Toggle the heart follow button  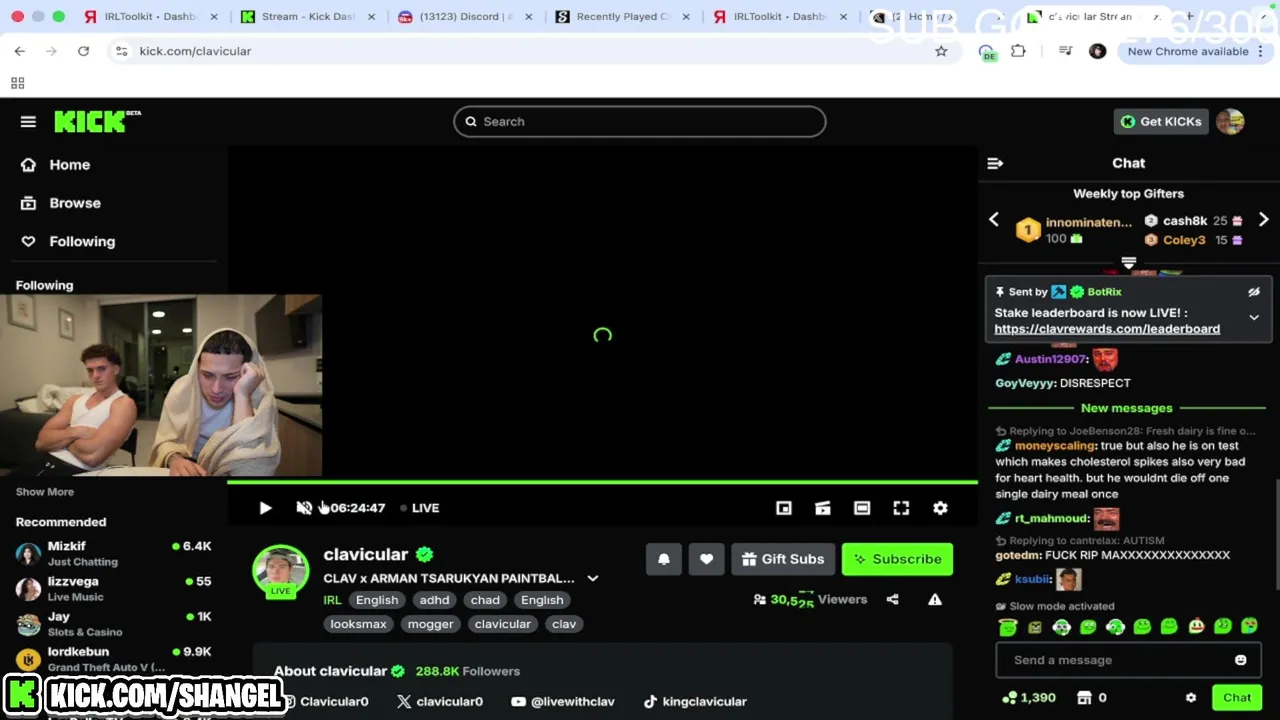click(706, 559)
